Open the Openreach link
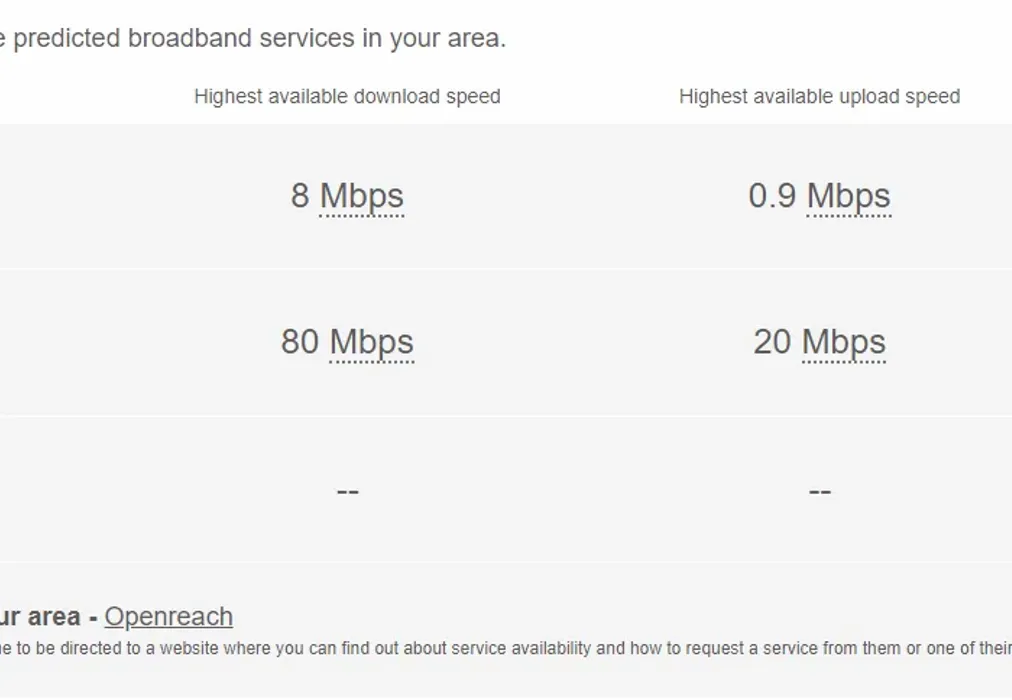 pyautogui.click(x=168, y=616)
